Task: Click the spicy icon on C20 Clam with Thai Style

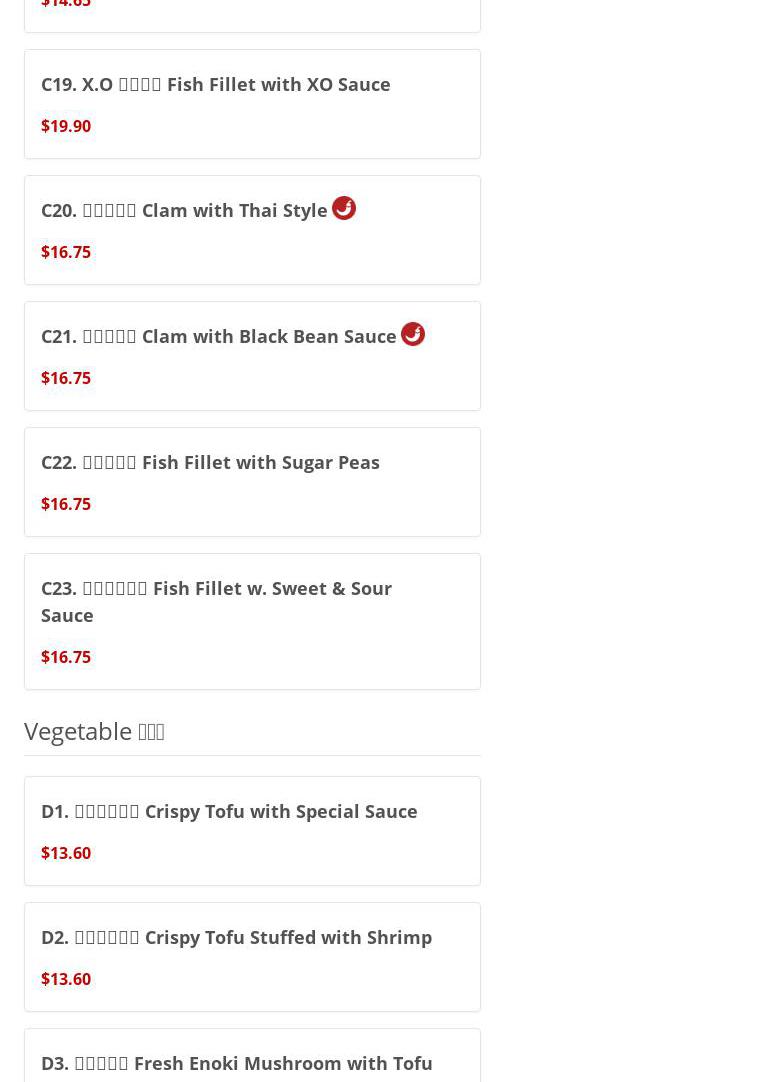Action: click(344, 208)
